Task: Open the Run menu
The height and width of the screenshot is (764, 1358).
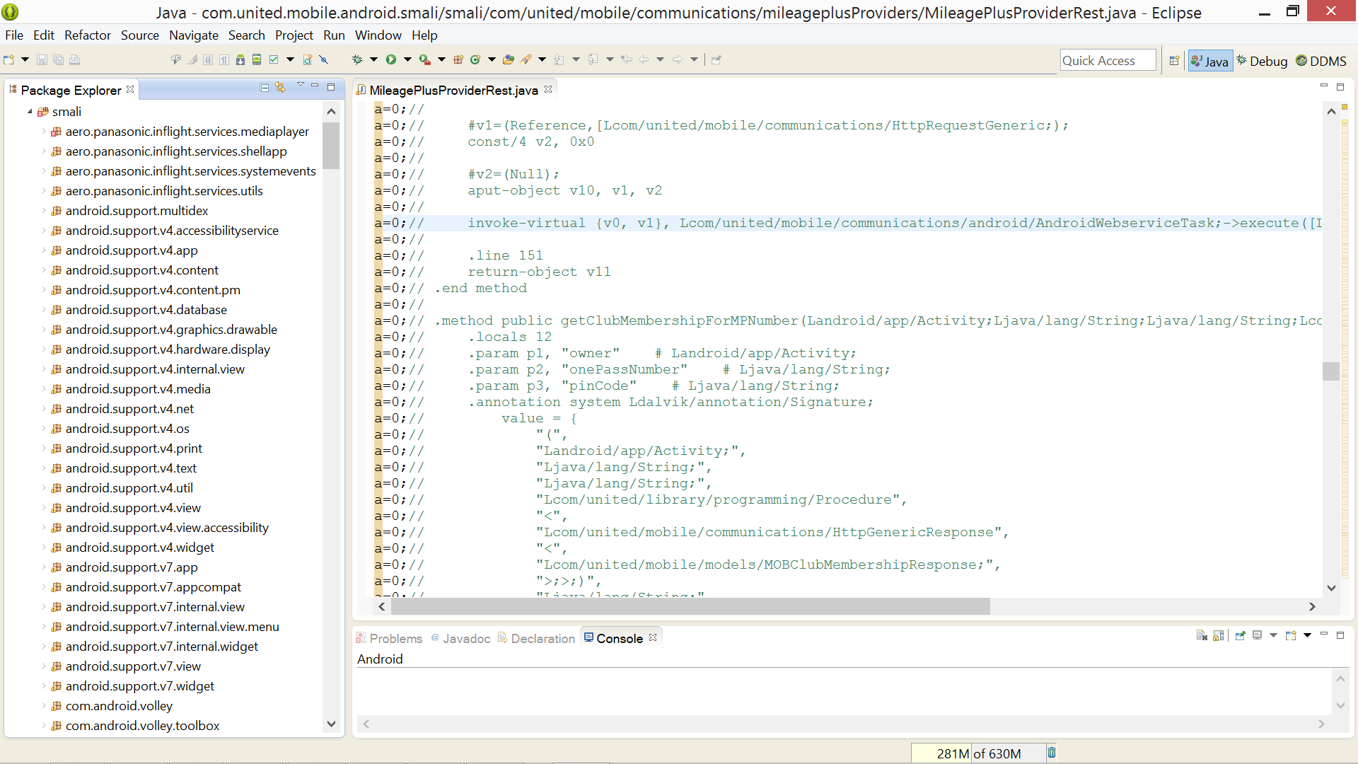Action: click(x=334, y=35)
